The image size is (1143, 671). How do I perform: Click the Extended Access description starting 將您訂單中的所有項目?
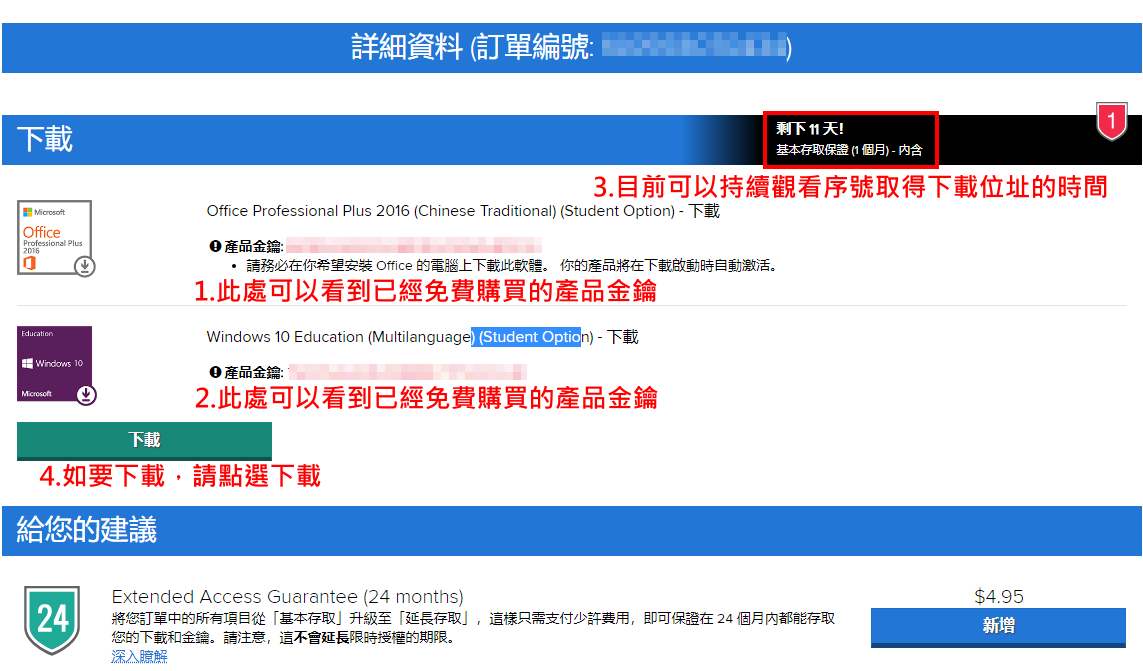473,628
